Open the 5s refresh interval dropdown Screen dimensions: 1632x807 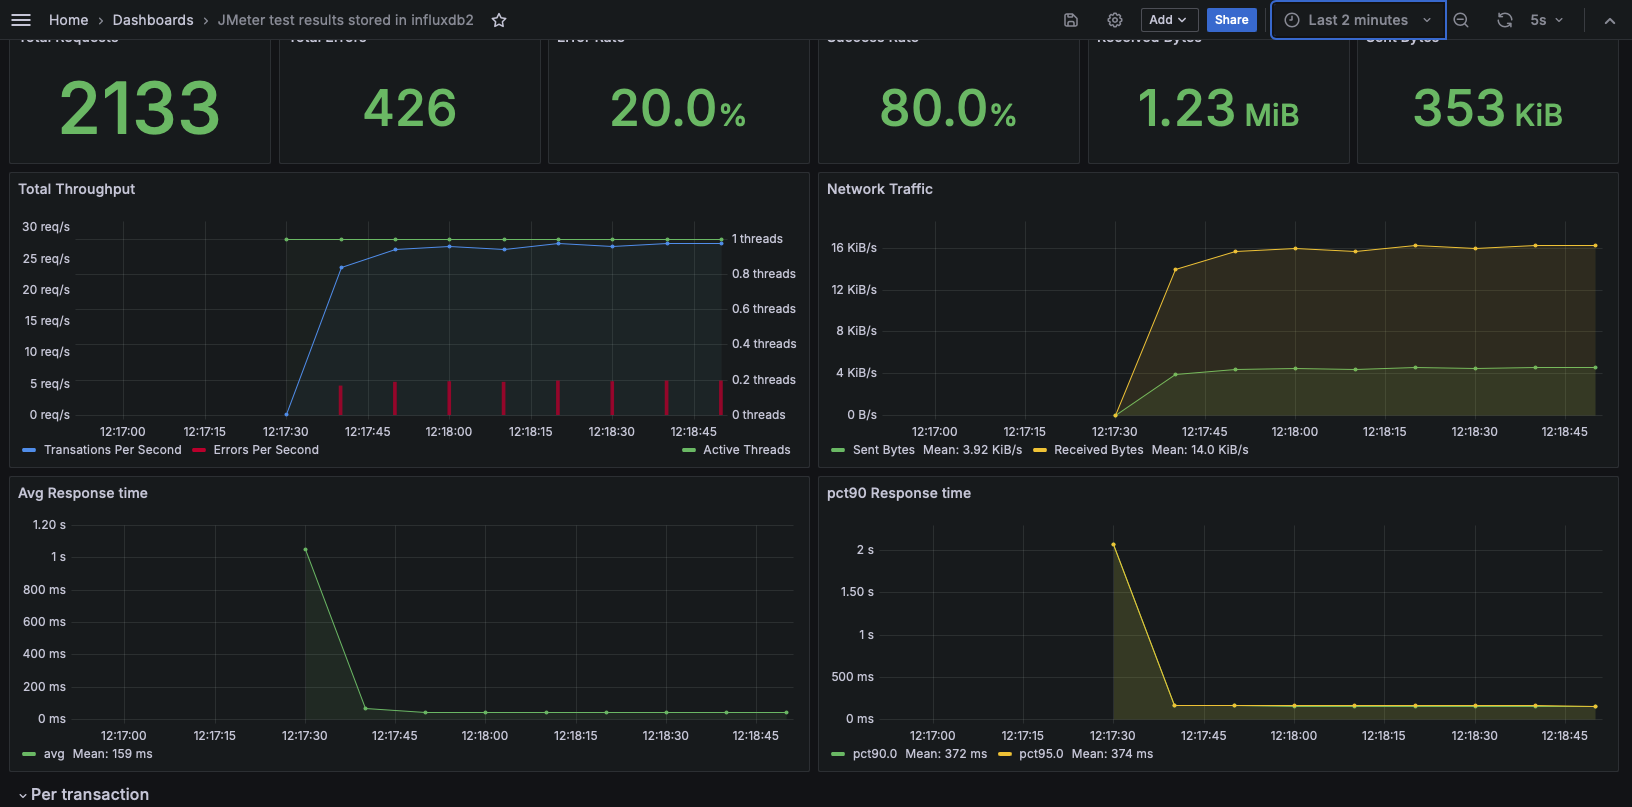point(1547,20)
